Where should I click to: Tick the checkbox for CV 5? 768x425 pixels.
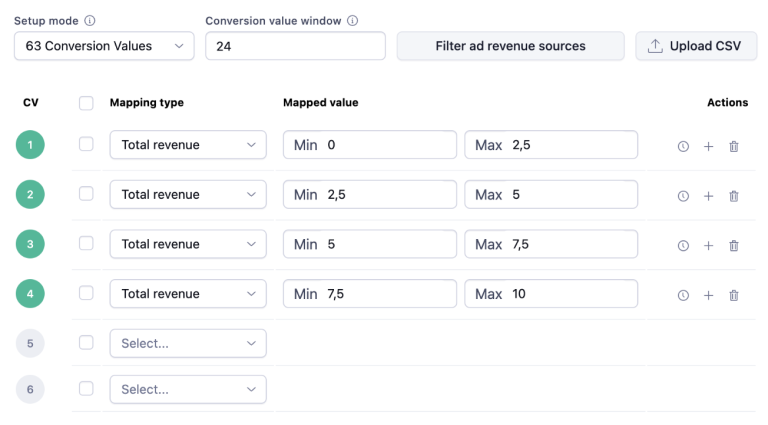coord(86,342)
